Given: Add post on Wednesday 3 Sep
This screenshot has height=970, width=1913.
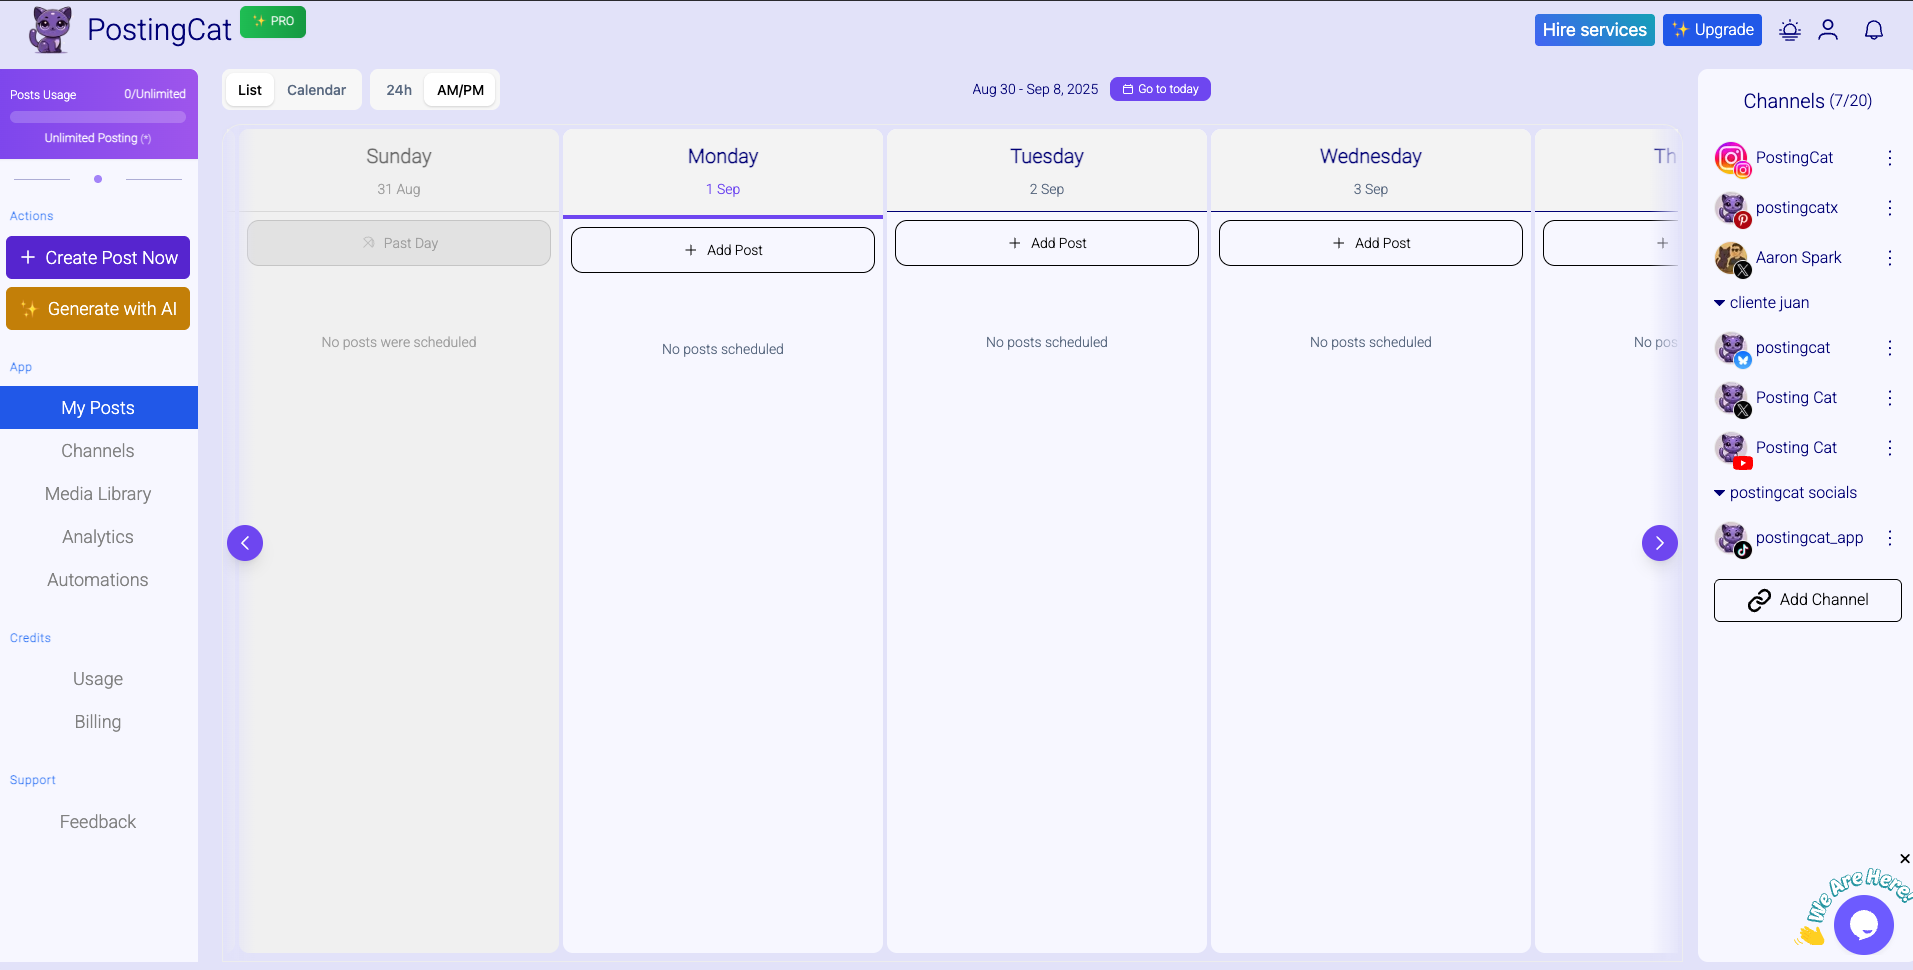Looking at the screenshot, I should (x=1371, y=243).
